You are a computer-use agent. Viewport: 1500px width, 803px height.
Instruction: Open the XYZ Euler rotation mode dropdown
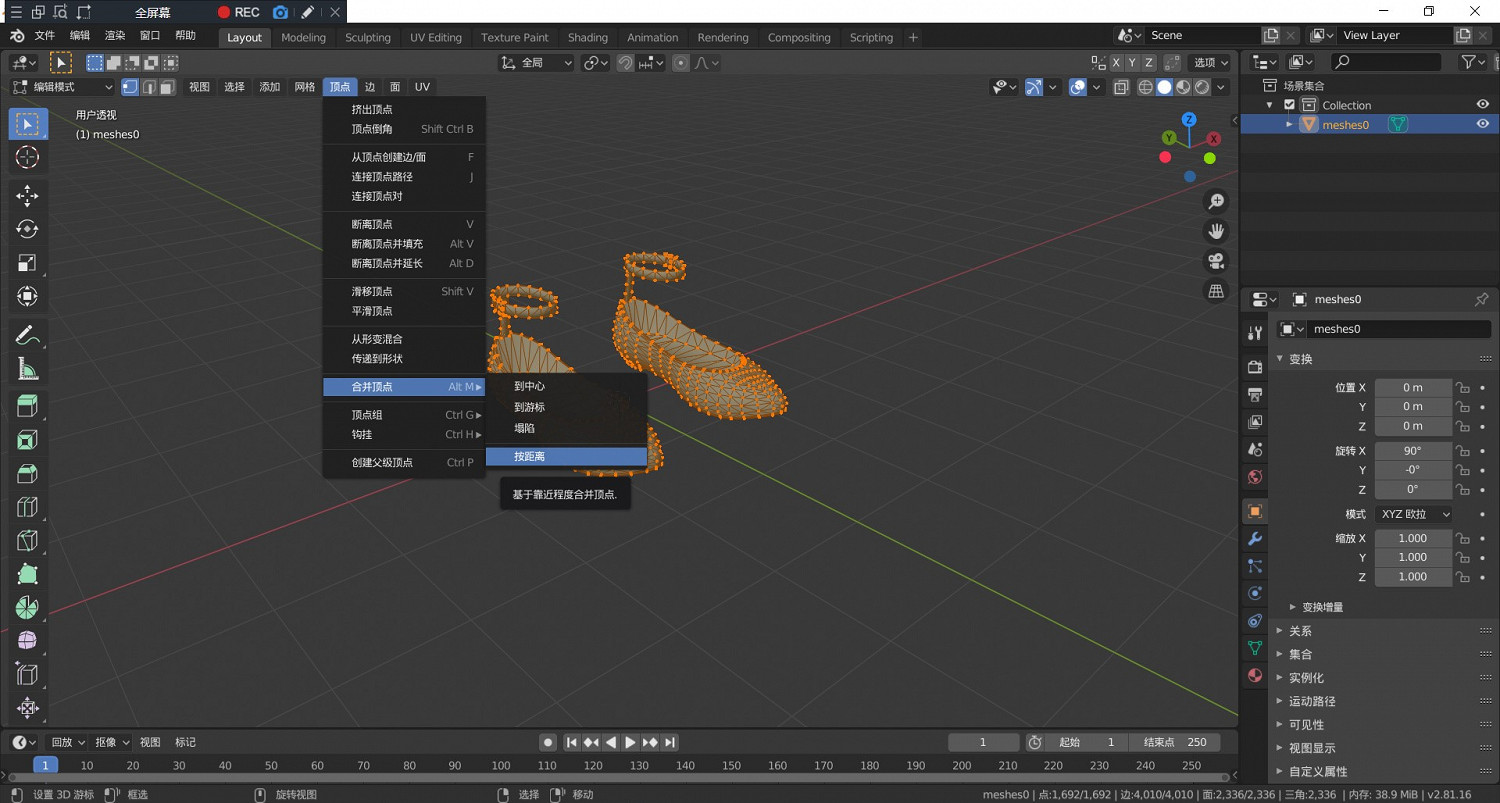1413,514
